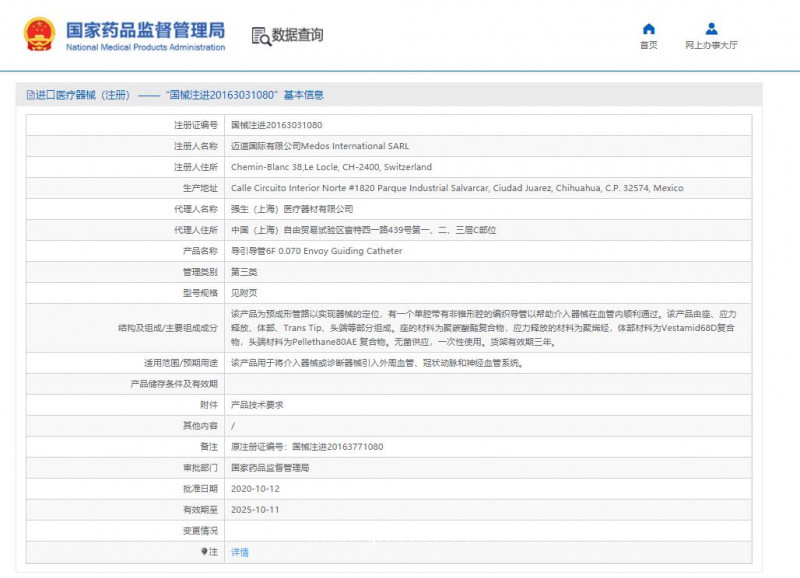Click the 网上办事大厅 person icon

coord(710,28)
